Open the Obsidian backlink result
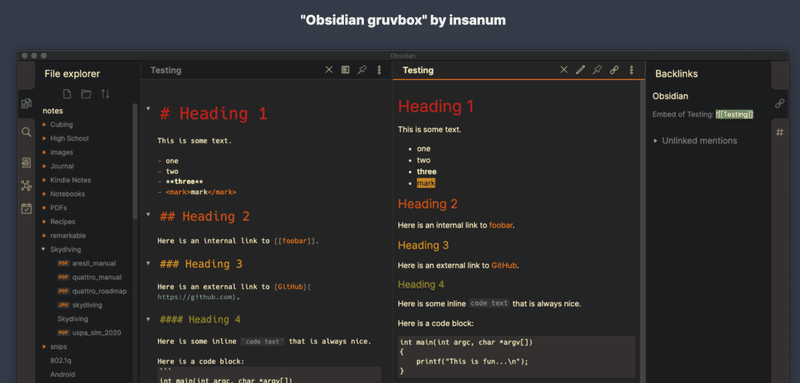800x383 pixels. pyautogui.click(x=670, y=96)
